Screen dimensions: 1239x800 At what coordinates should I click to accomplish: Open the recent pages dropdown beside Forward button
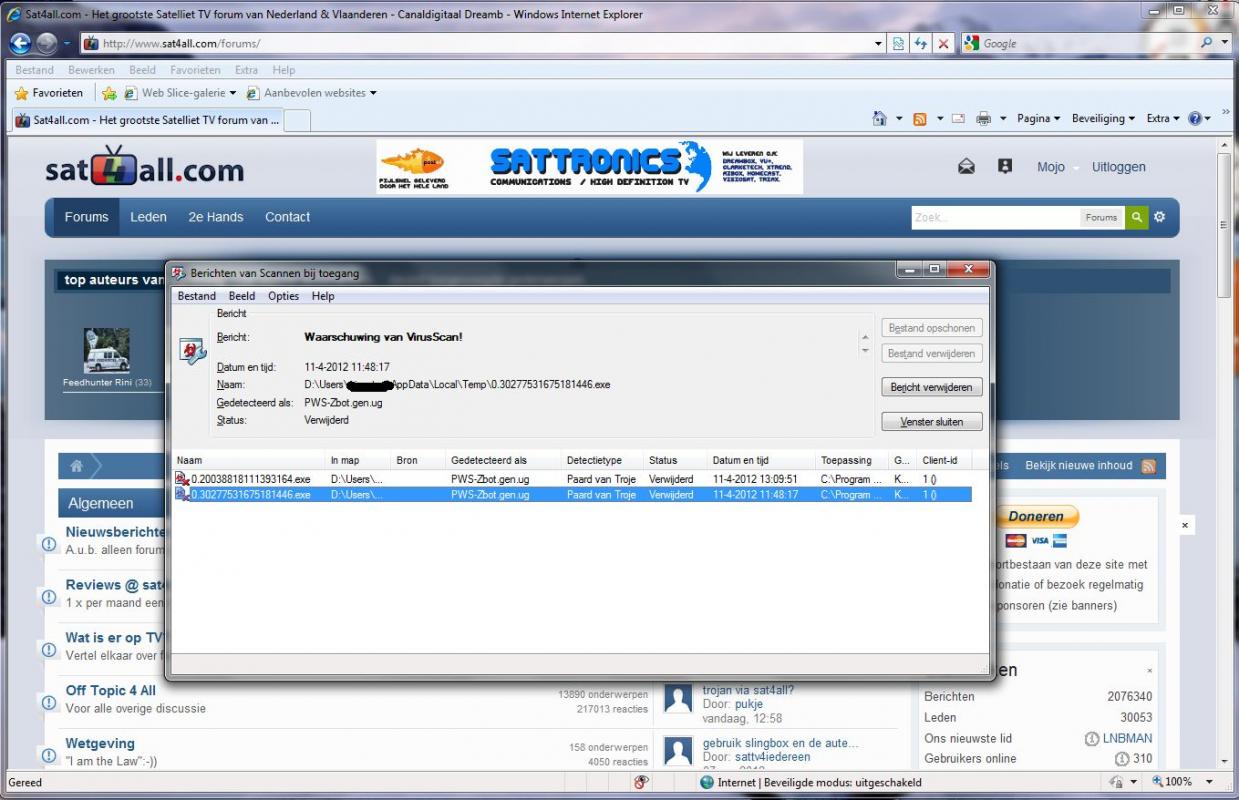[66, 44]
